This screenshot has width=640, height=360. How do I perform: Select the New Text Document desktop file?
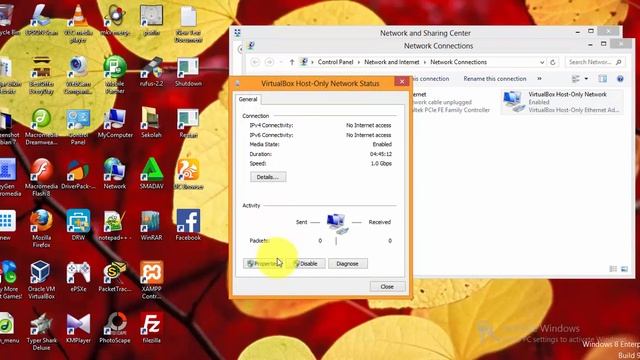tap(188, 24)
